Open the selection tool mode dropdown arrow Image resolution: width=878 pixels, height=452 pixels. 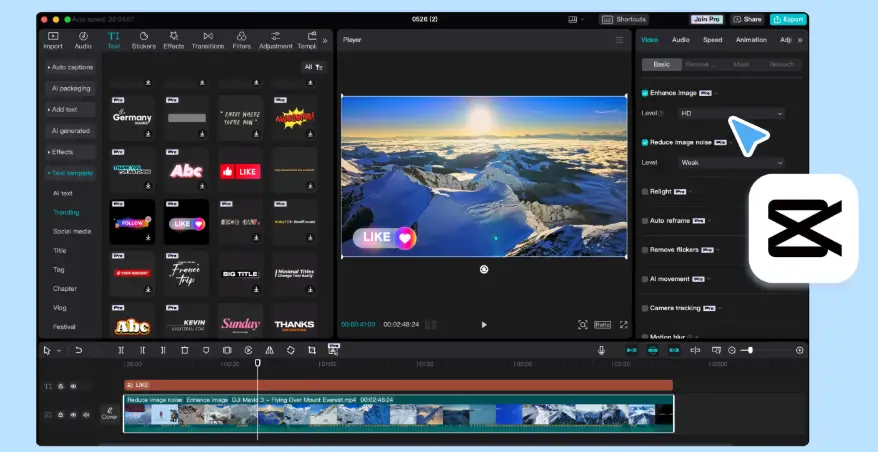[x=59, y=351]
